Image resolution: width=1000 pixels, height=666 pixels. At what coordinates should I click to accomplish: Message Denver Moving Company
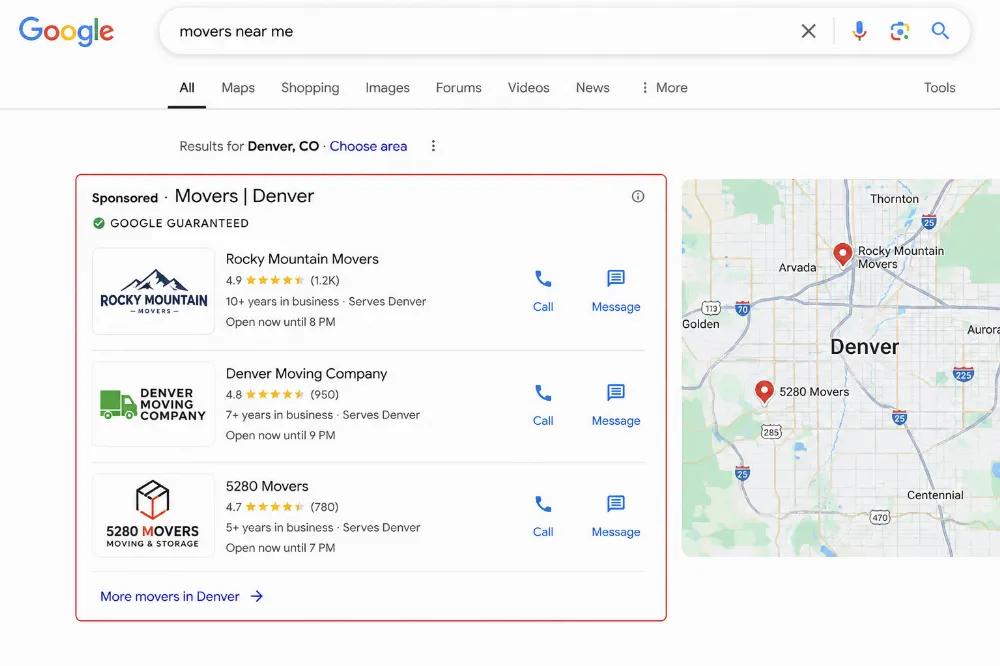coord(615,404)
